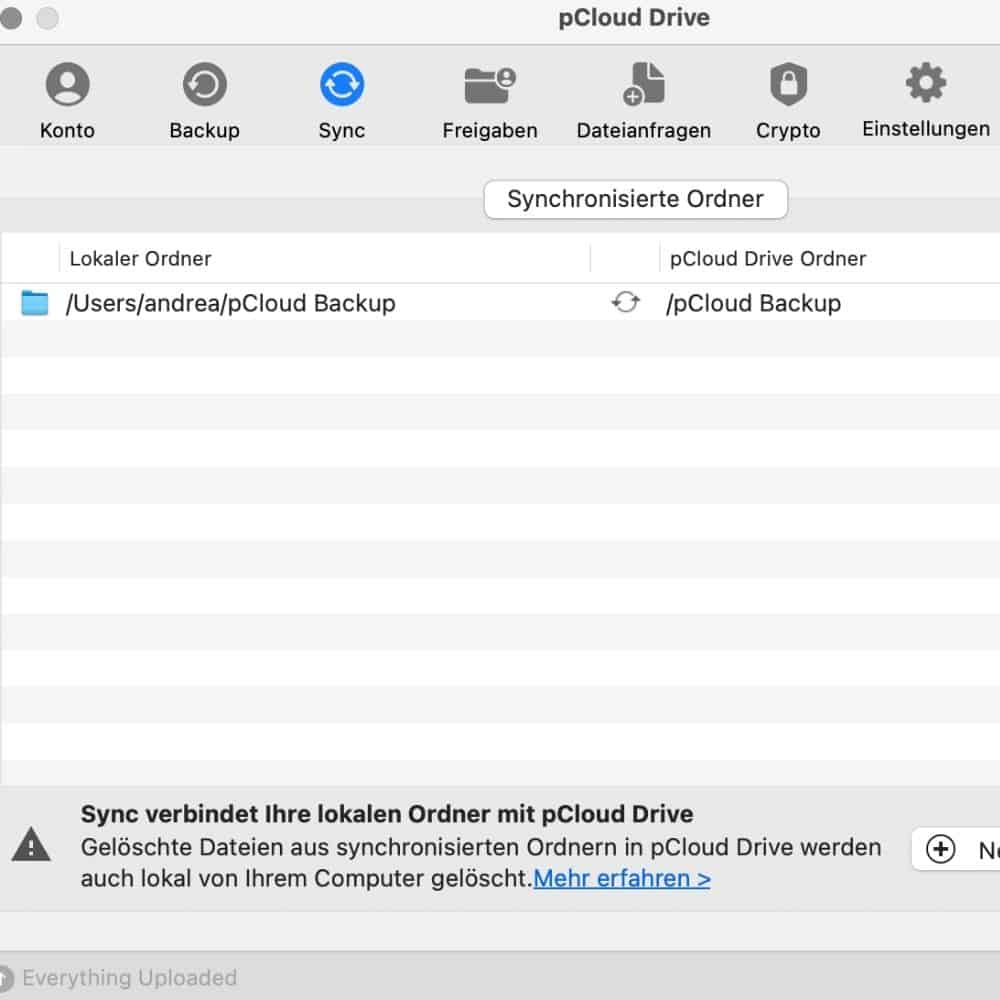Image resolution: width=1000 pixels, height=1000 pixels.
Task: Click the warning triangle icon
Action: point(31,844)
